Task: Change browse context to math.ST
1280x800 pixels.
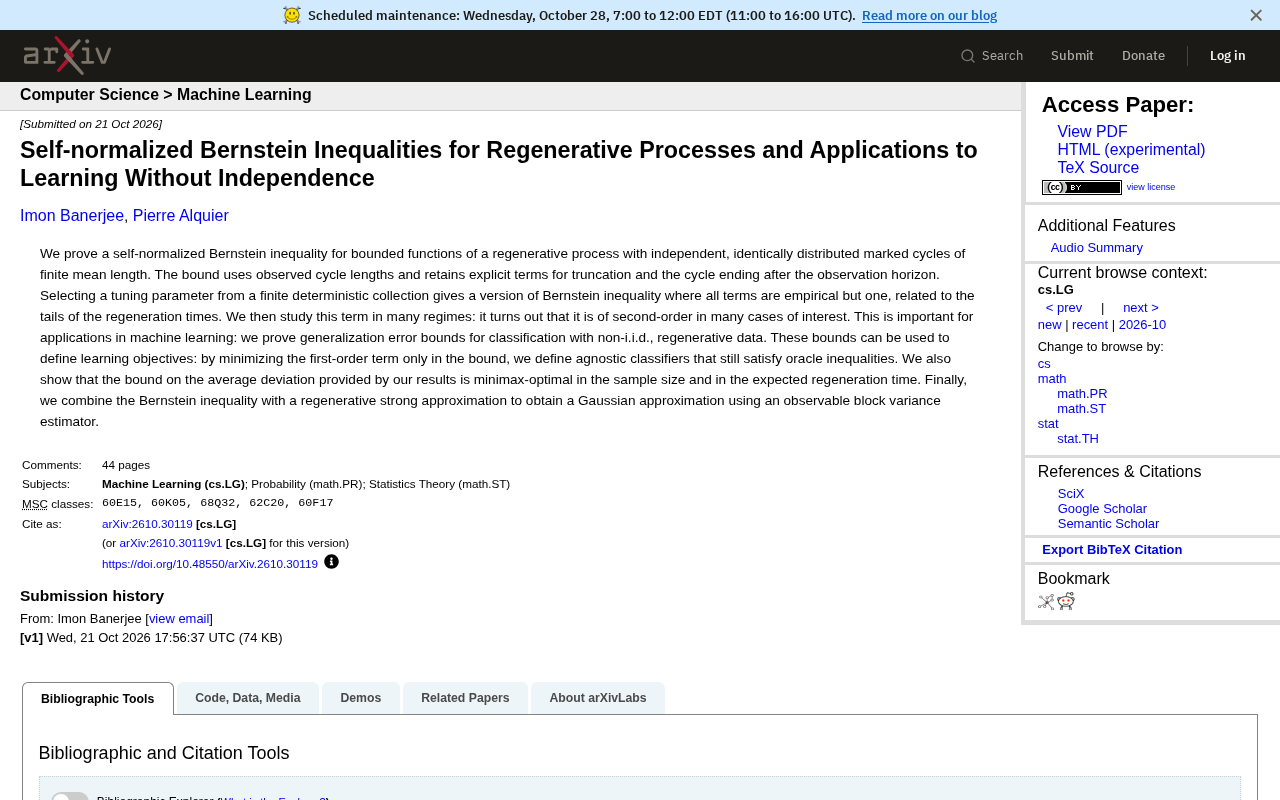Action: click(1081, 409)
